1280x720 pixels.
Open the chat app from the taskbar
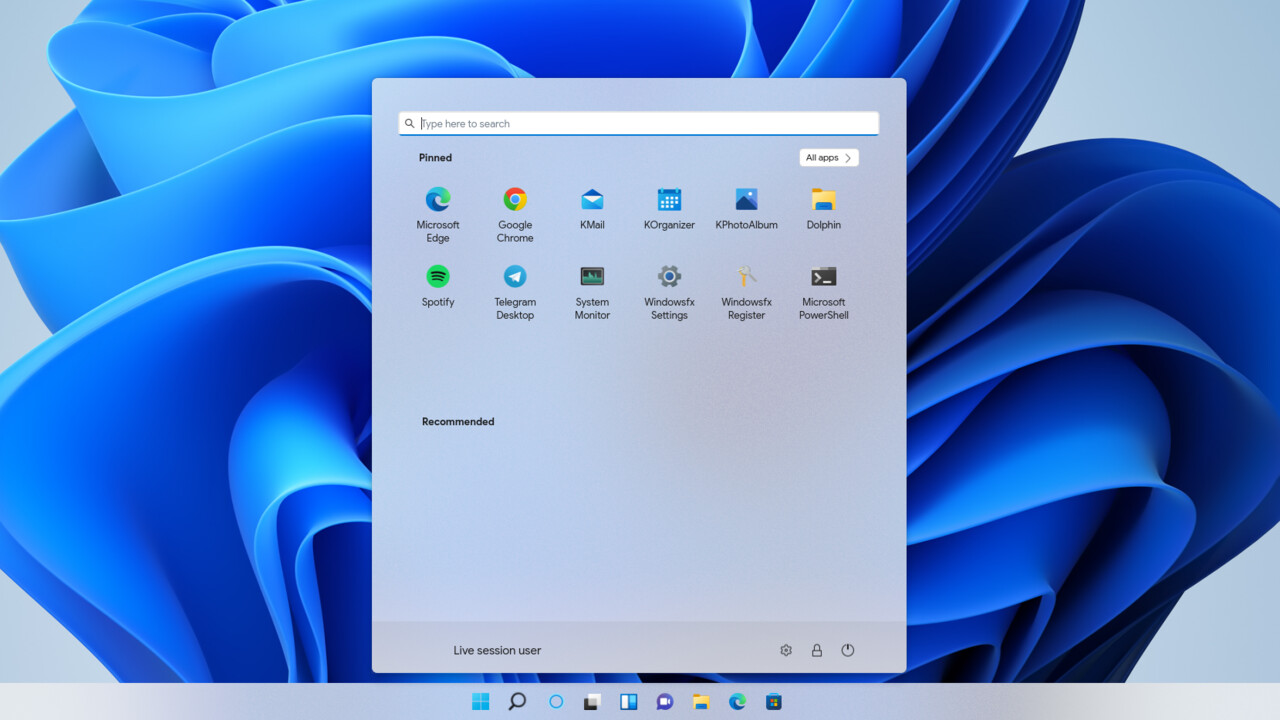click(x=664, y=701)
